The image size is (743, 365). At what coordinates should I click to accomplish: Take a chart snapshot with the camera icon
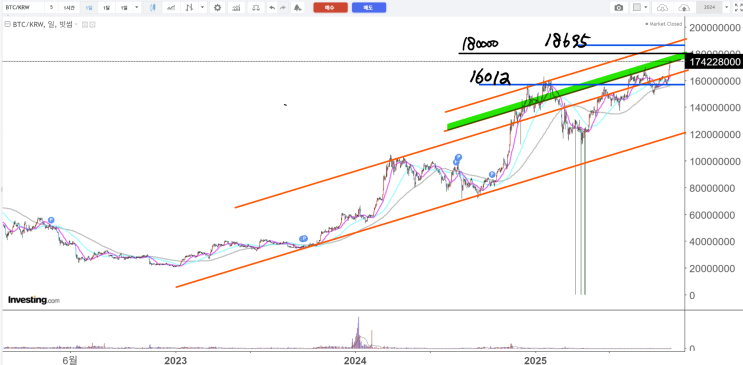click(x=619, y=8)
